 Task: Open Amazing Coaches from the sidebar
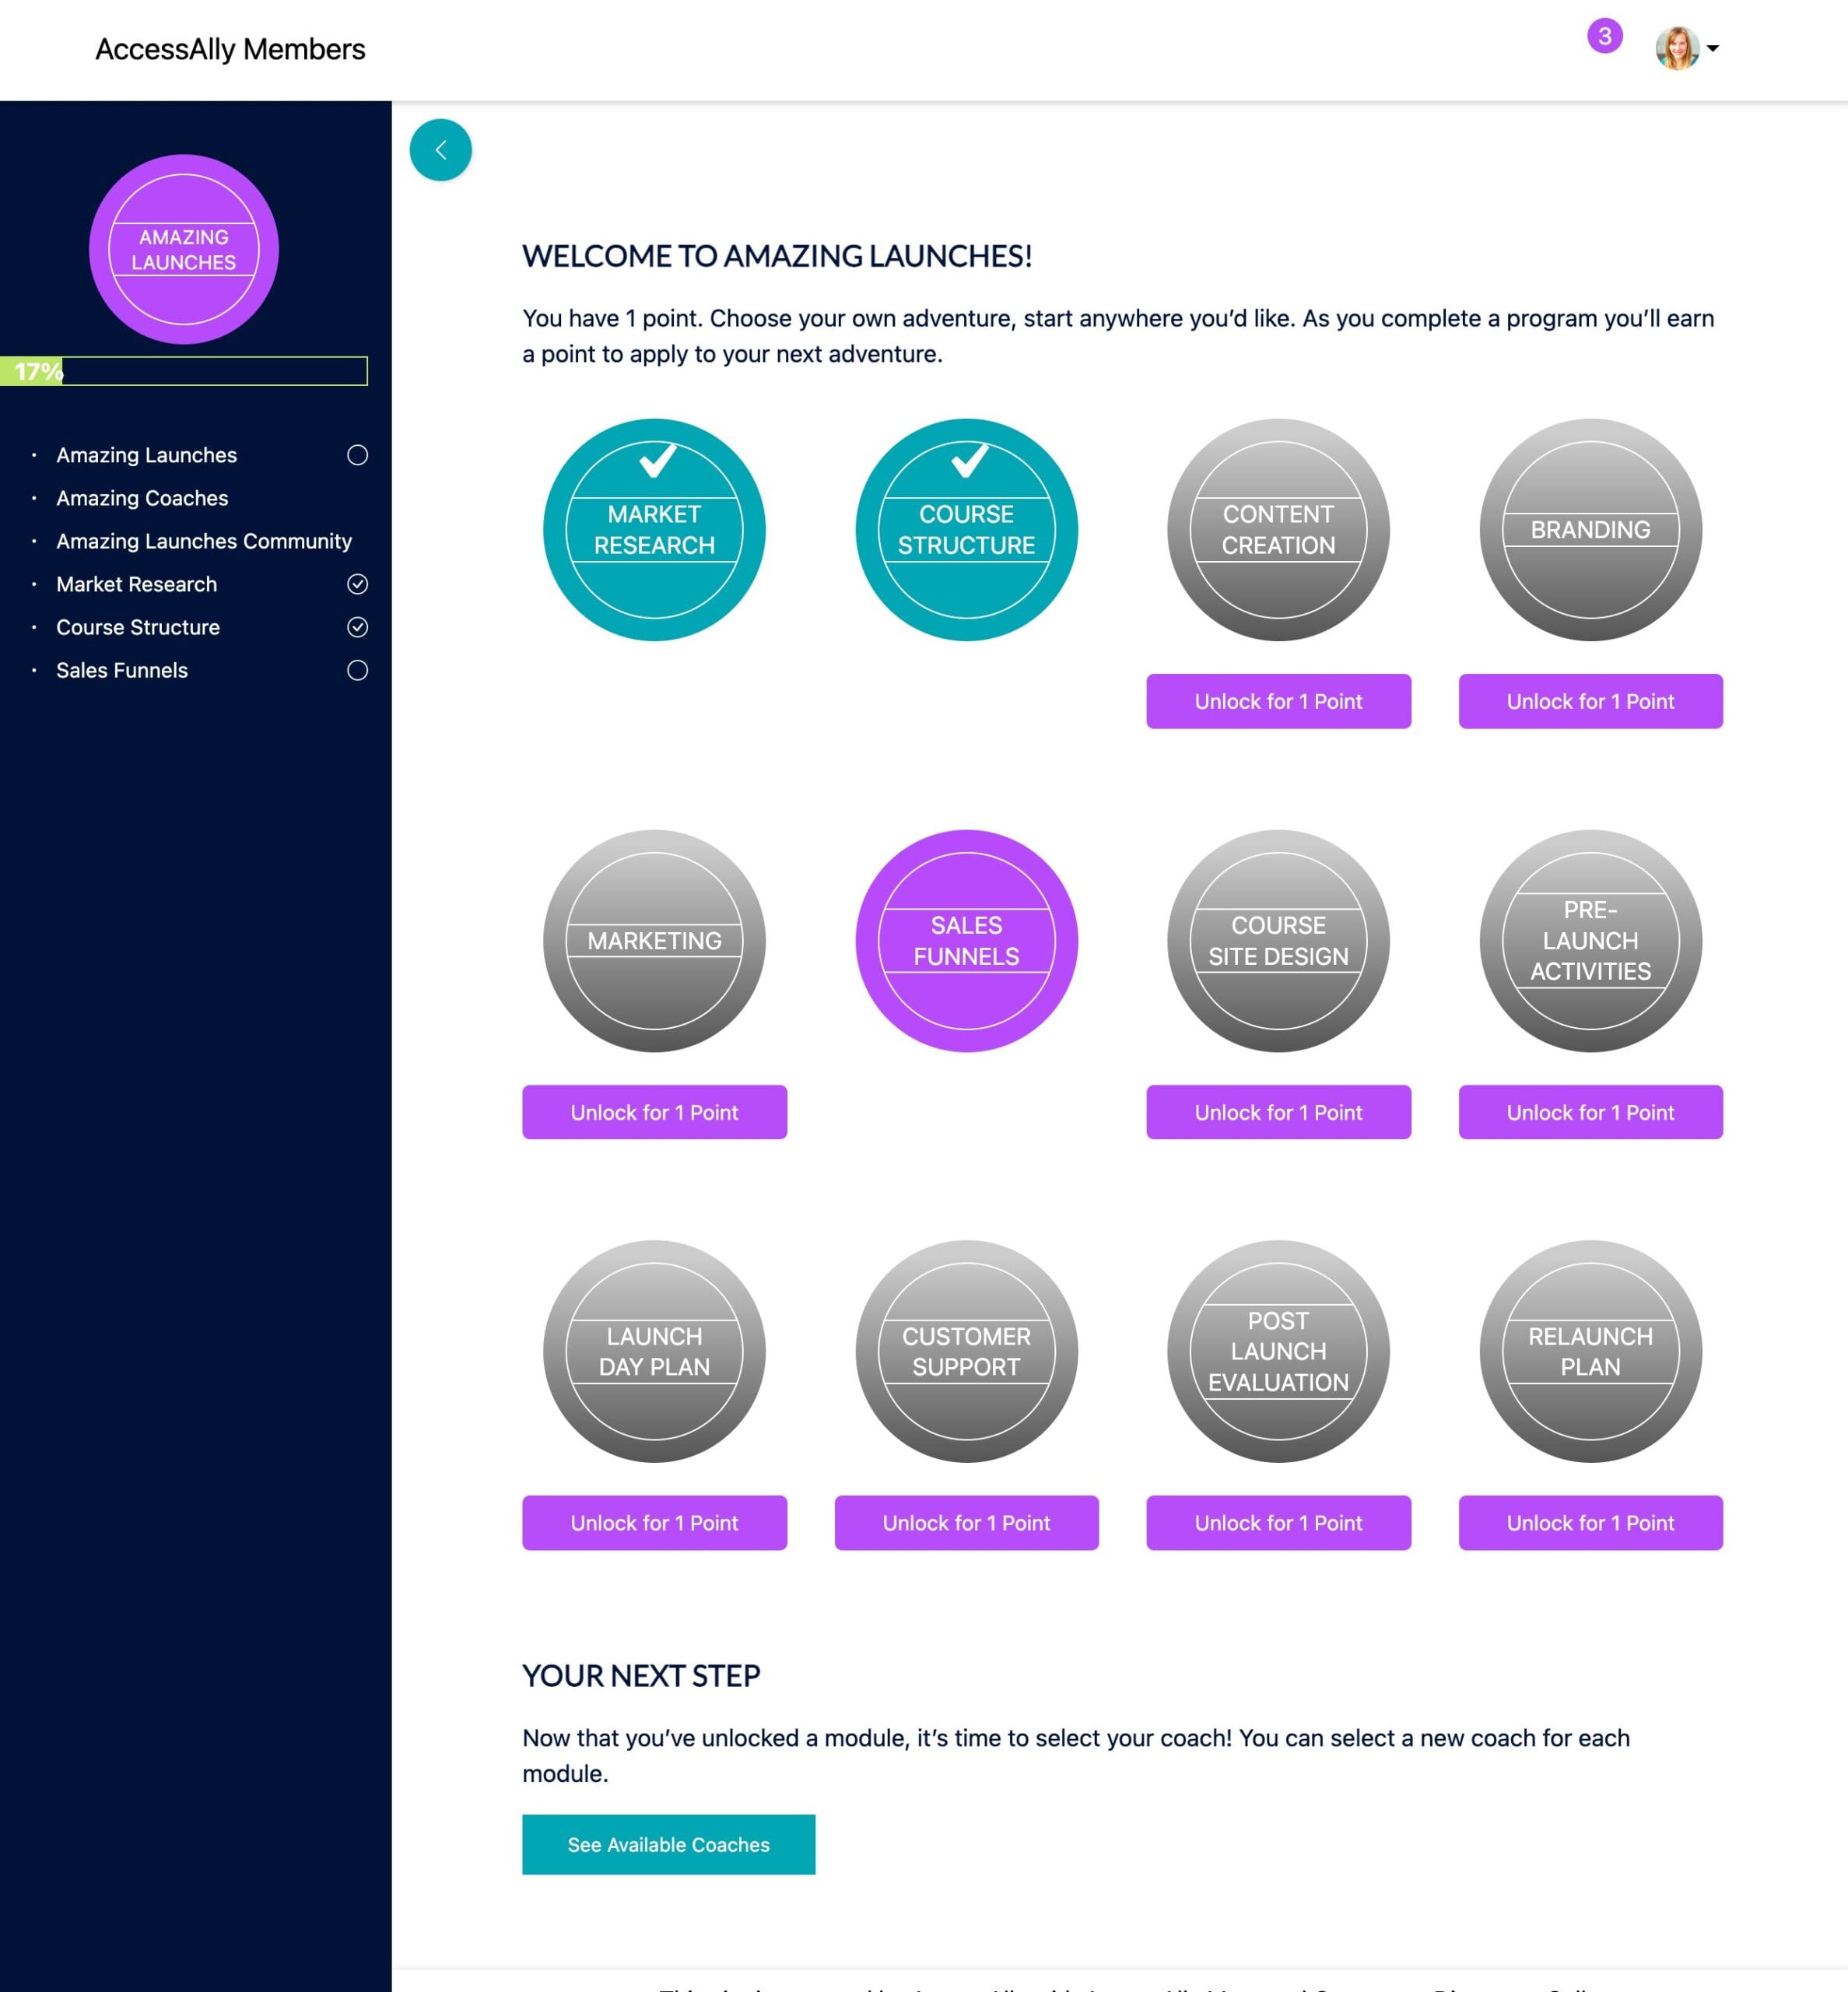(142, 498)
